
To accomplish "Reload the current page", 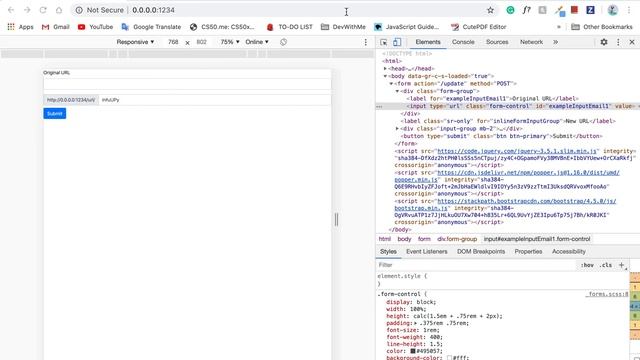I will pos(43,10).
